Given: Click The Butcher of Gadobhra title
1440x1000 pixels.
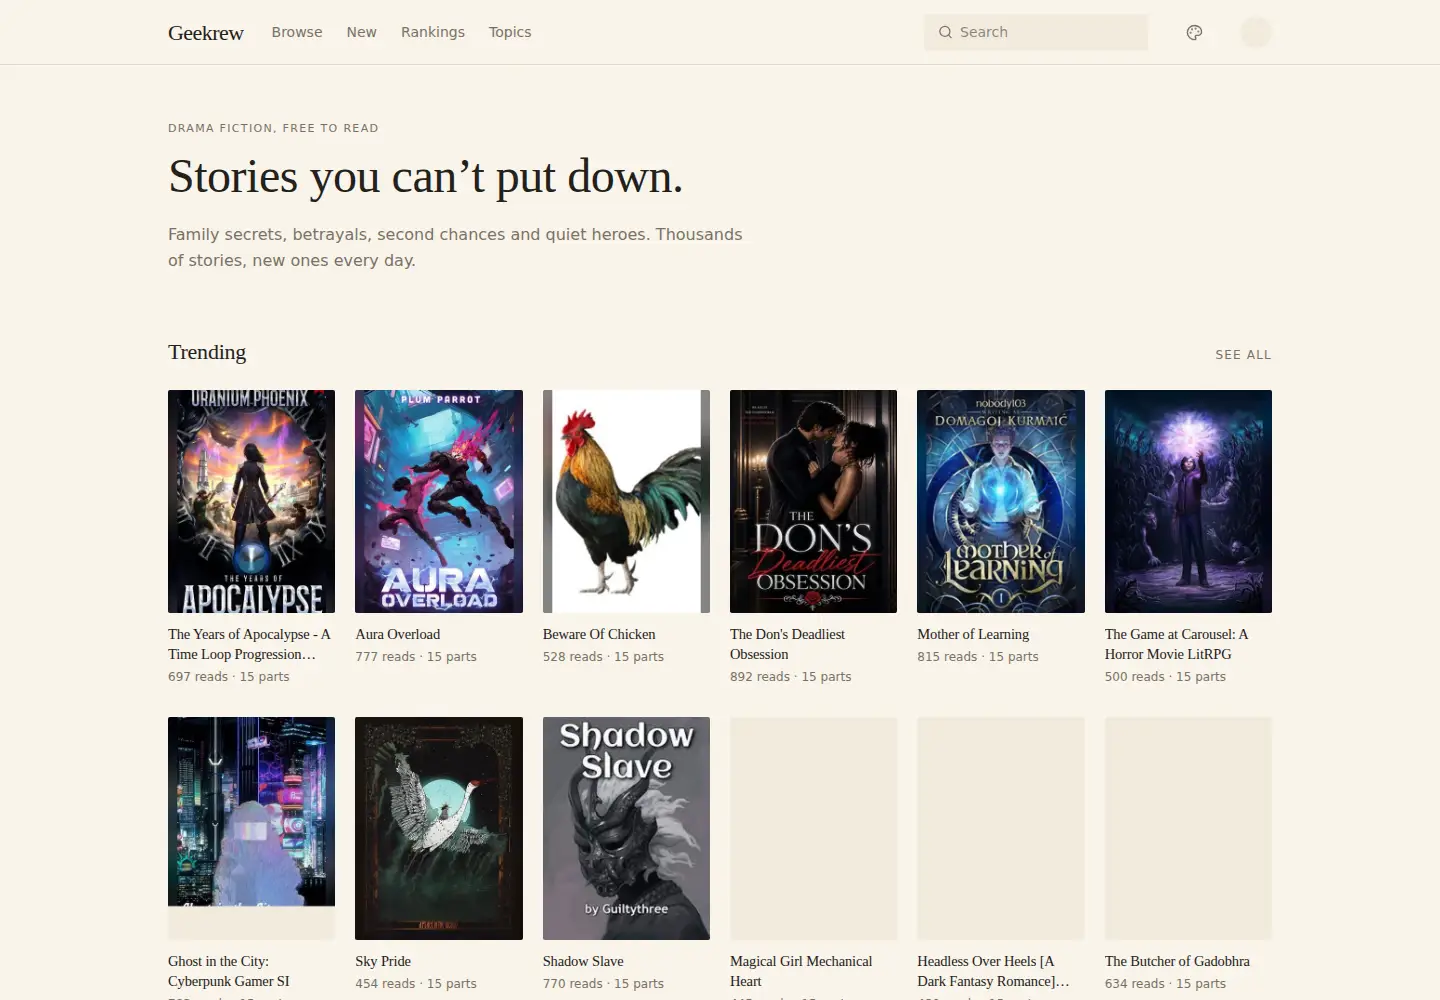Looking at the screenshot, I should 1177,961.
